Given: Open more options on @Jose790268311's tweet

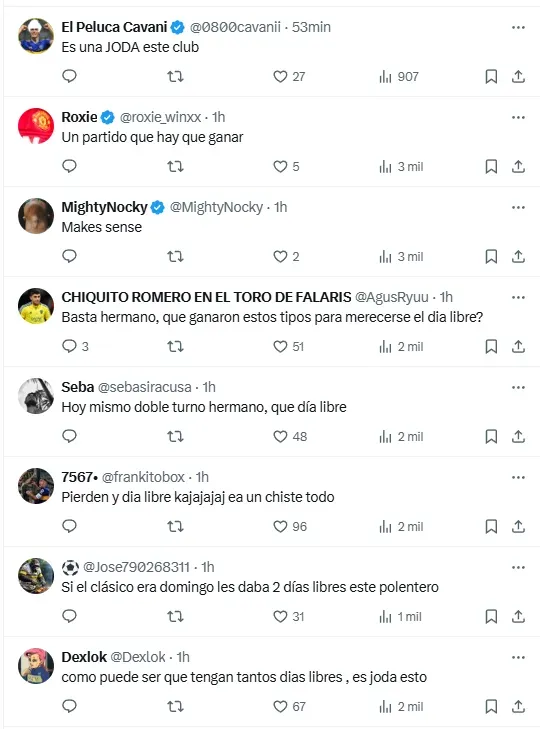Looking at the screenshot, I should click(x=518, y=567).
